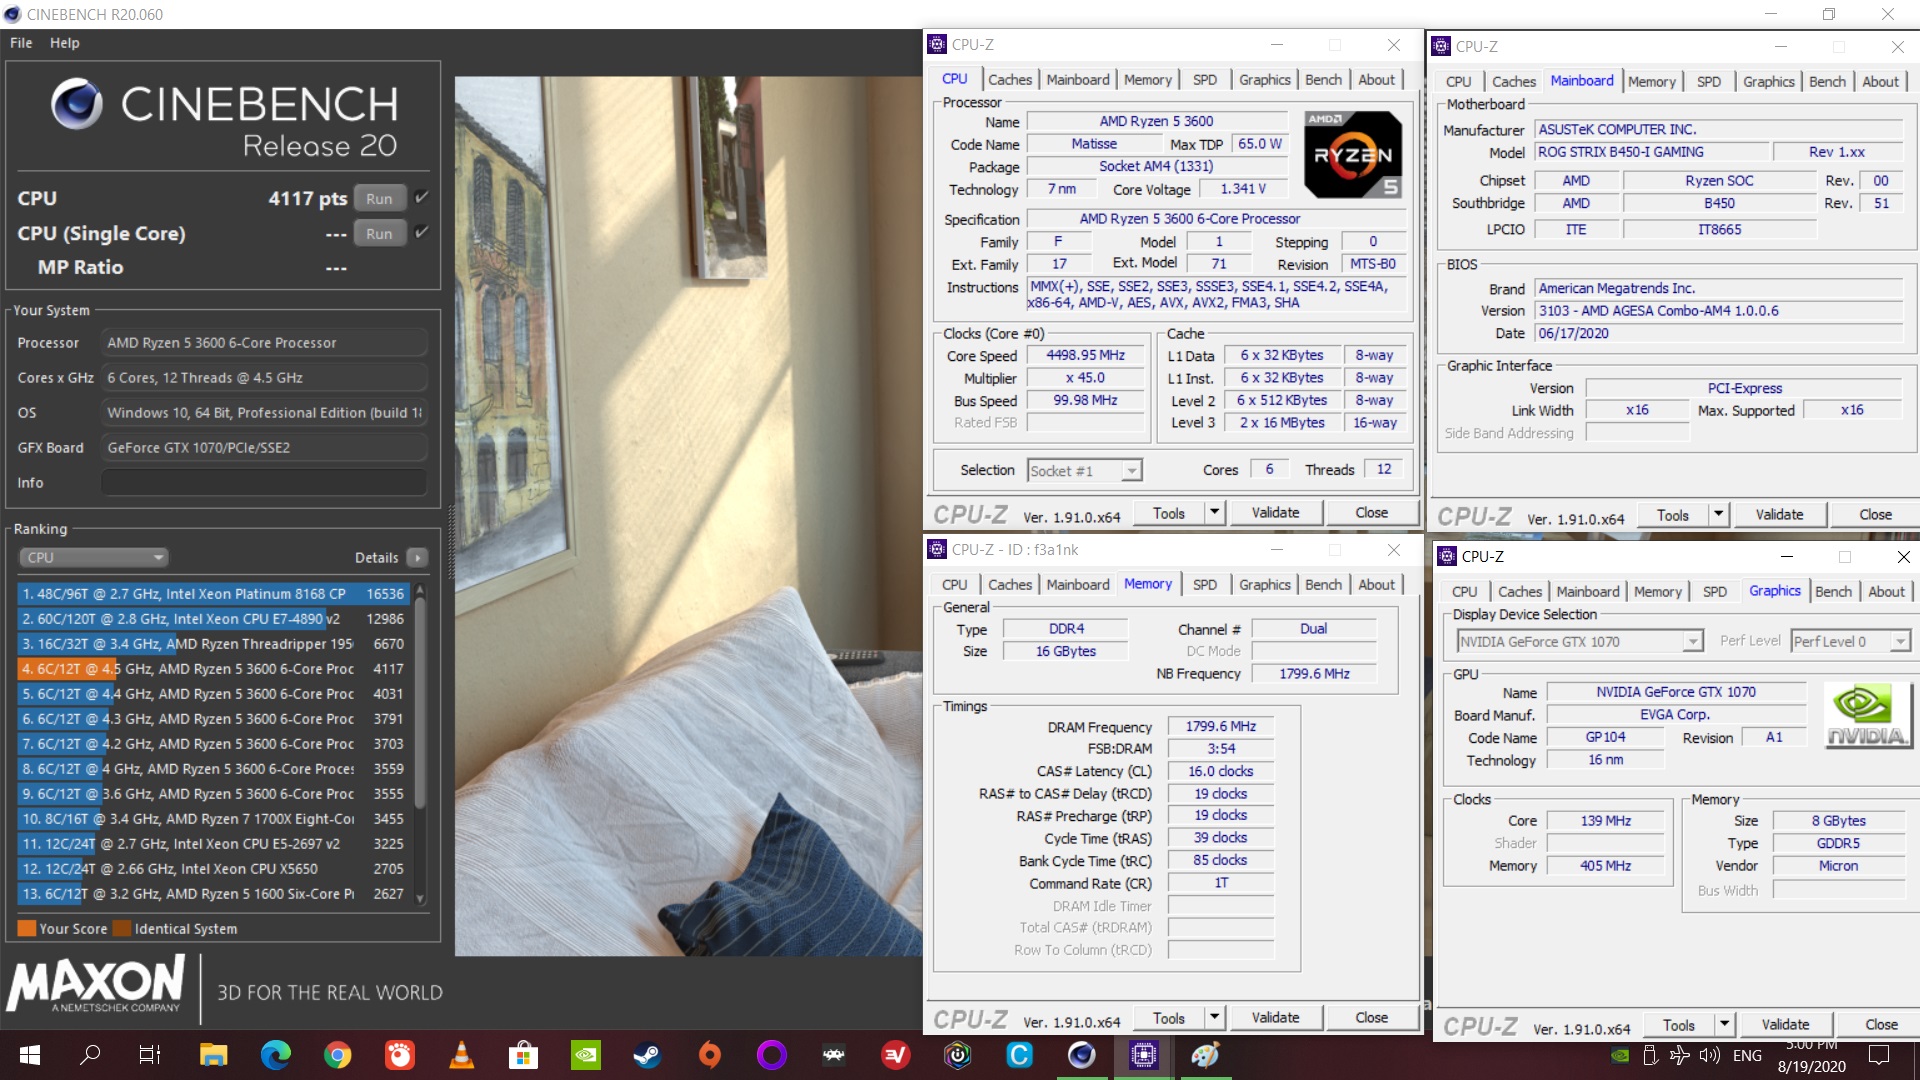Open the Windows Start menu
The height and width of the screenshot is (1080, 1920).
[29, 1055]
